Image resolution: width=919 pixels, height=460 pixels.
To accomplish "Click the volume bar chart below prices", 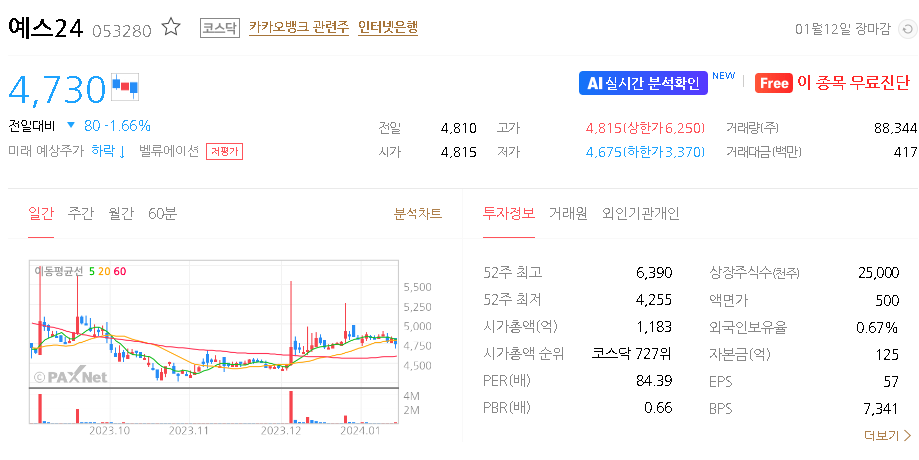I will [213, 406].
